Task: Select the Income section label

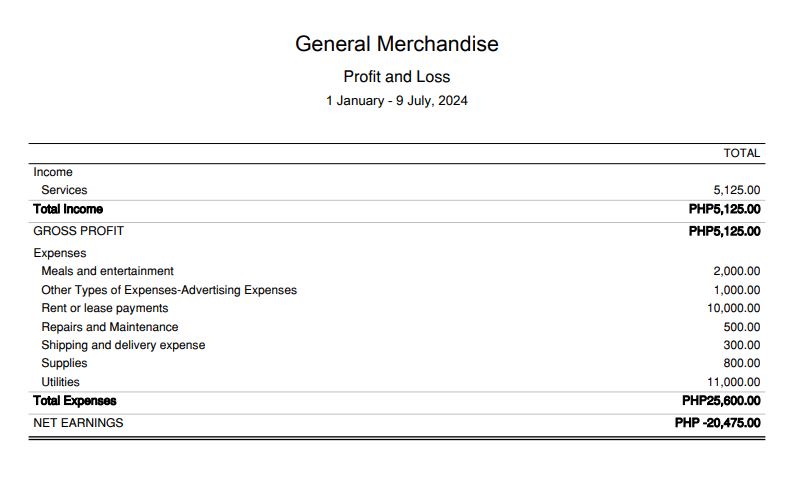Action: coord(53,172)
